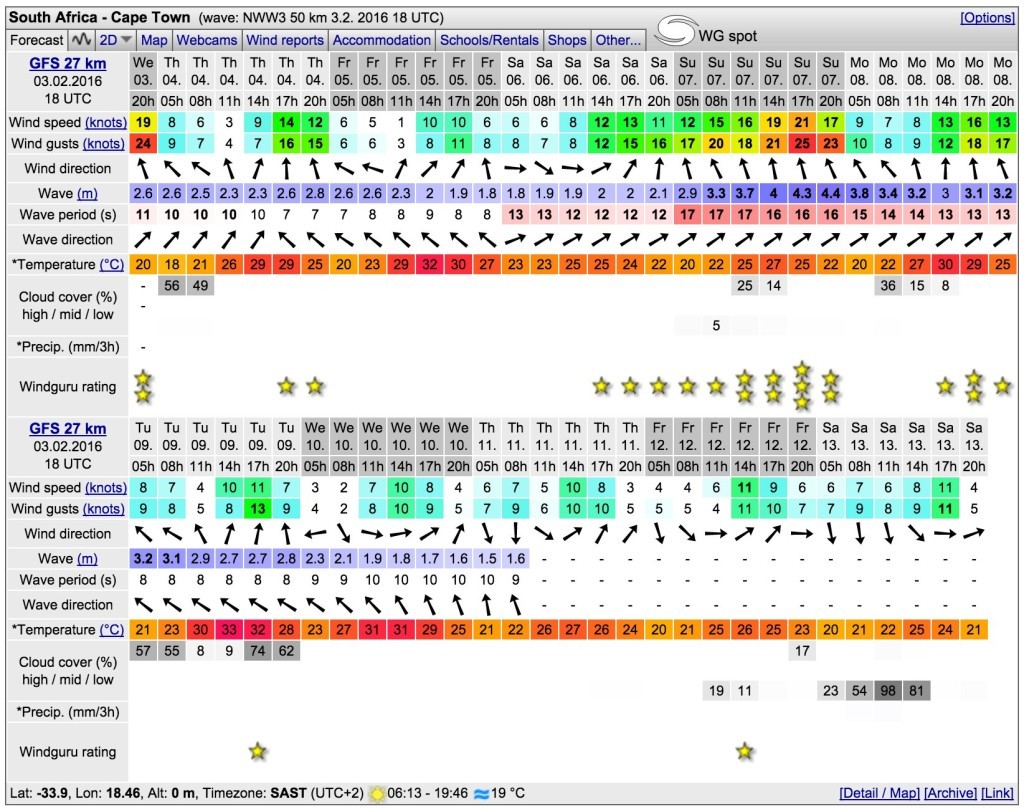
Task: Open the Wind reports tab
Action: tap(285, 40)
